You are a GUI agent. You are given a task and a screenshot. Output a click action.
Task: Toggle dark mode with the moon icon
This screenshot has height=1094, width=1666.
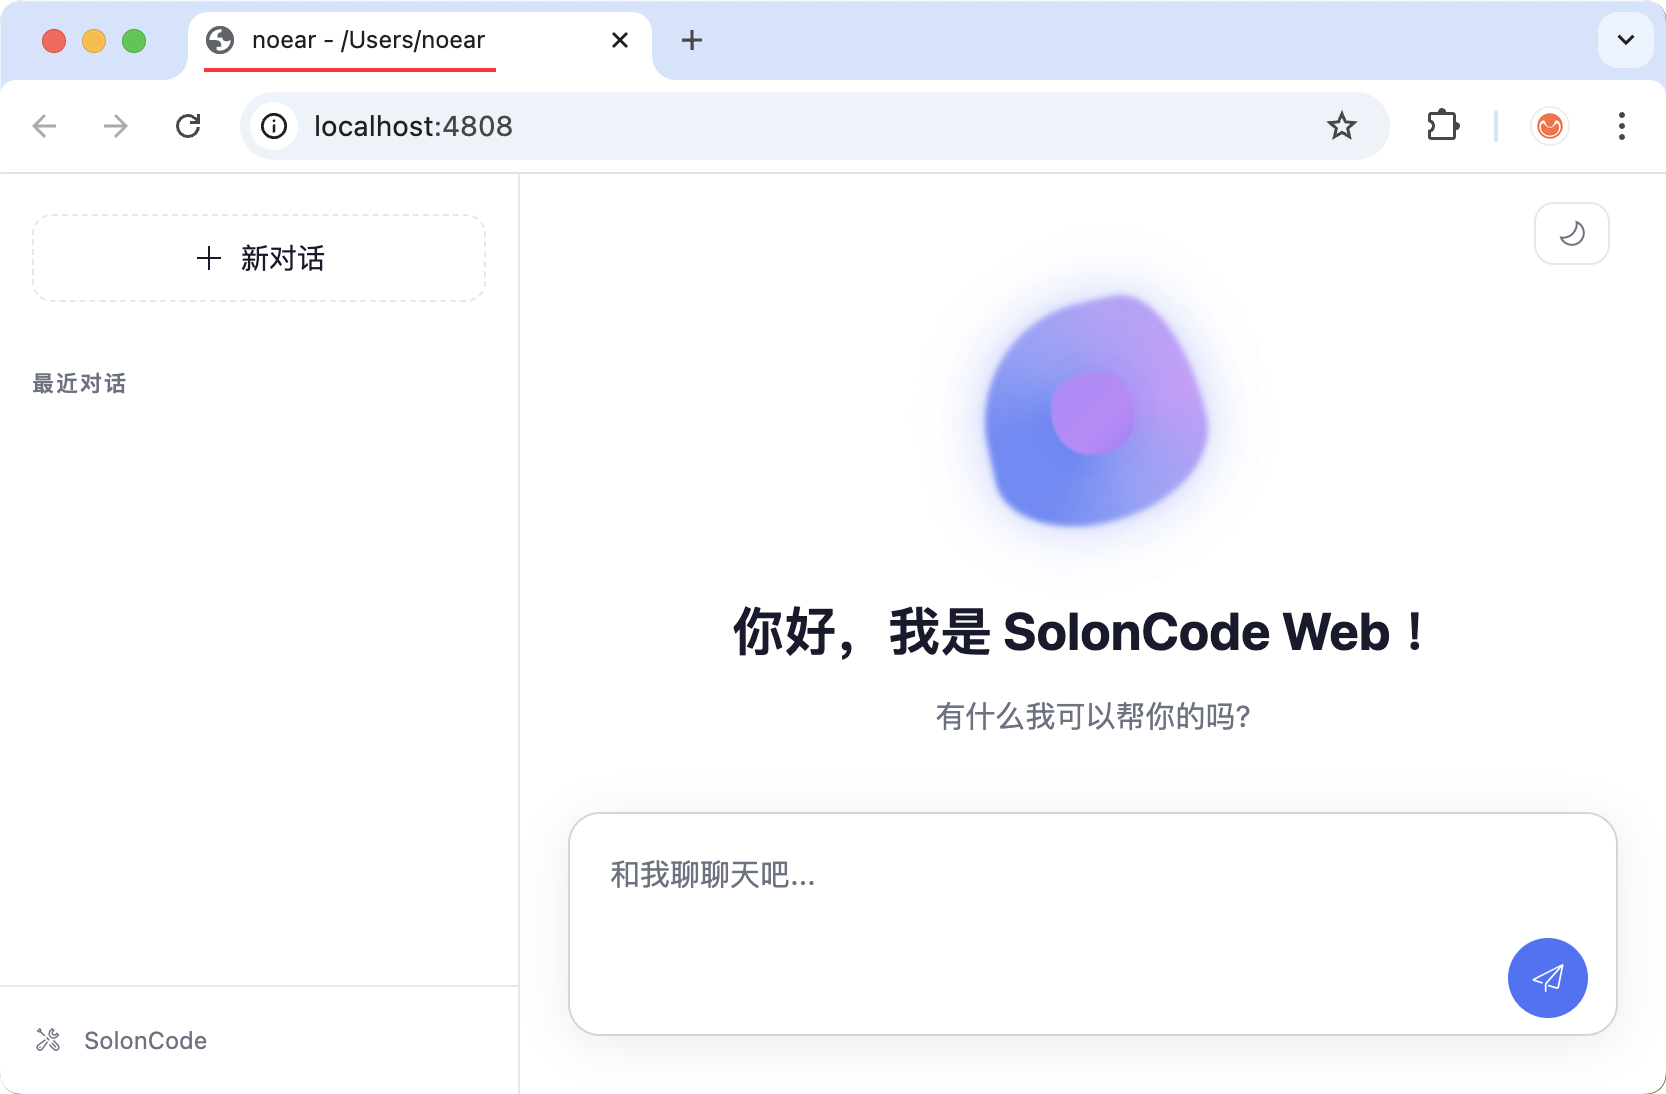pos(1571,234)
